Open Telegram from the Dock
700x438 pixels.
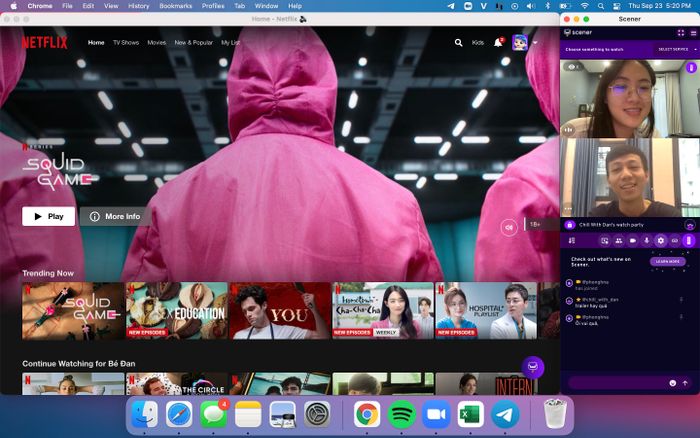pyautogui.click(x=505, y=415)
